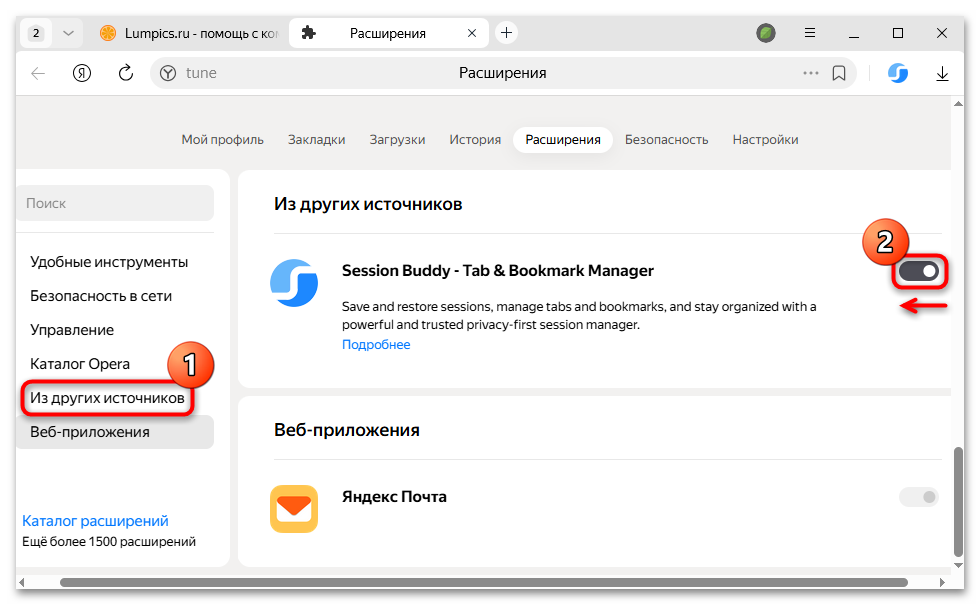Click the Ещё более 1500 расширений text
980x605 pixels.
click(x=109, y=541)
